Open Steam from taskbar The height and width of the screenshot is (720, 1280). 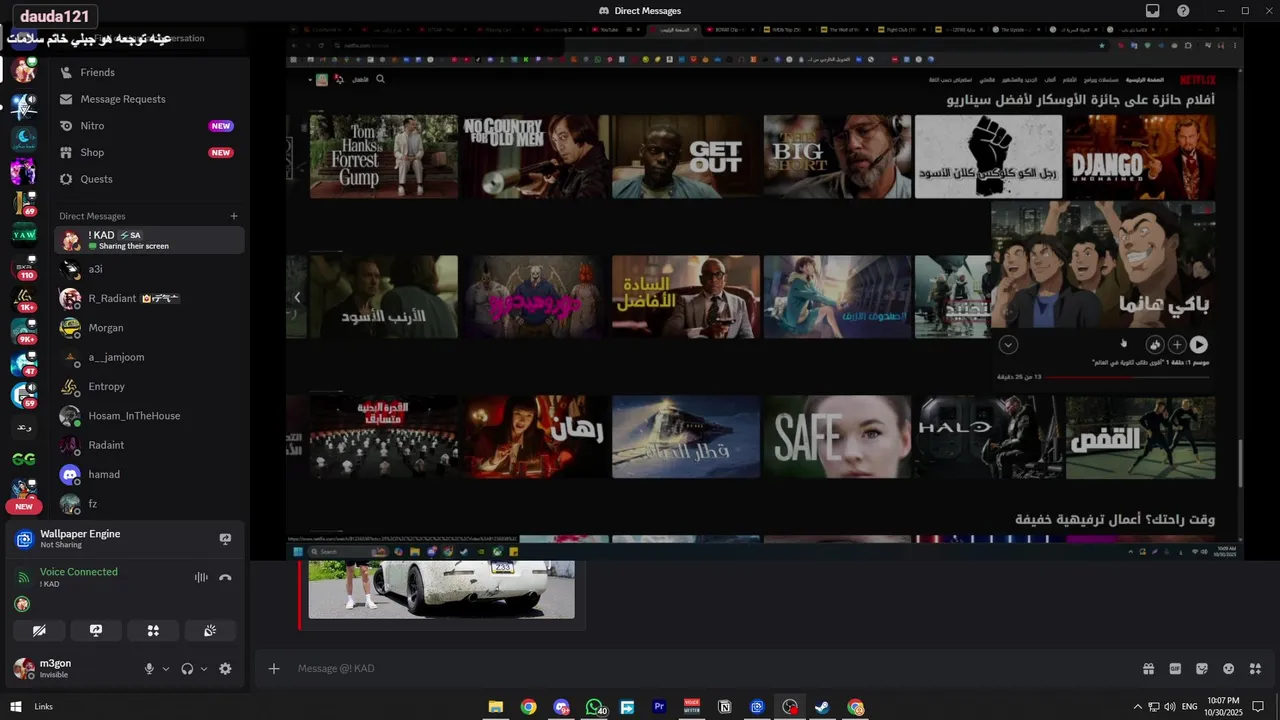(822, 707)
